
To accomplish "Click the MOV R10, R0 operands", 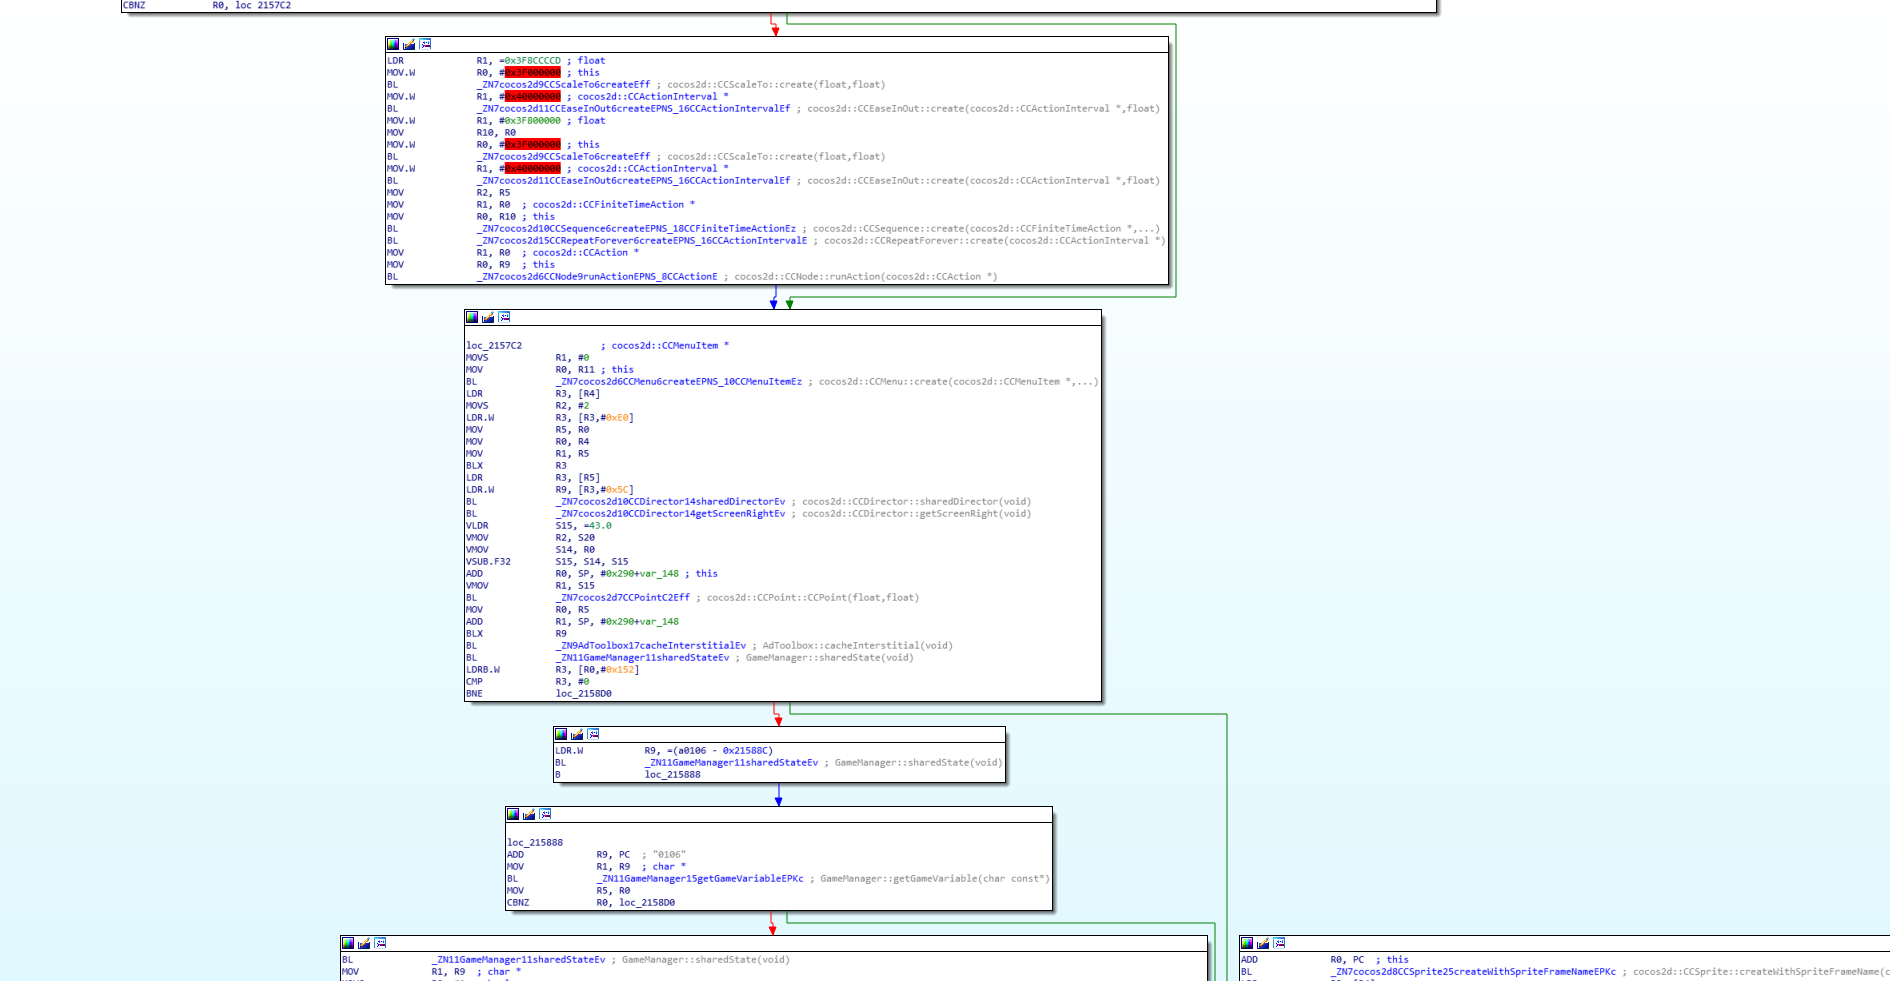I will click(x=496, y=133).
